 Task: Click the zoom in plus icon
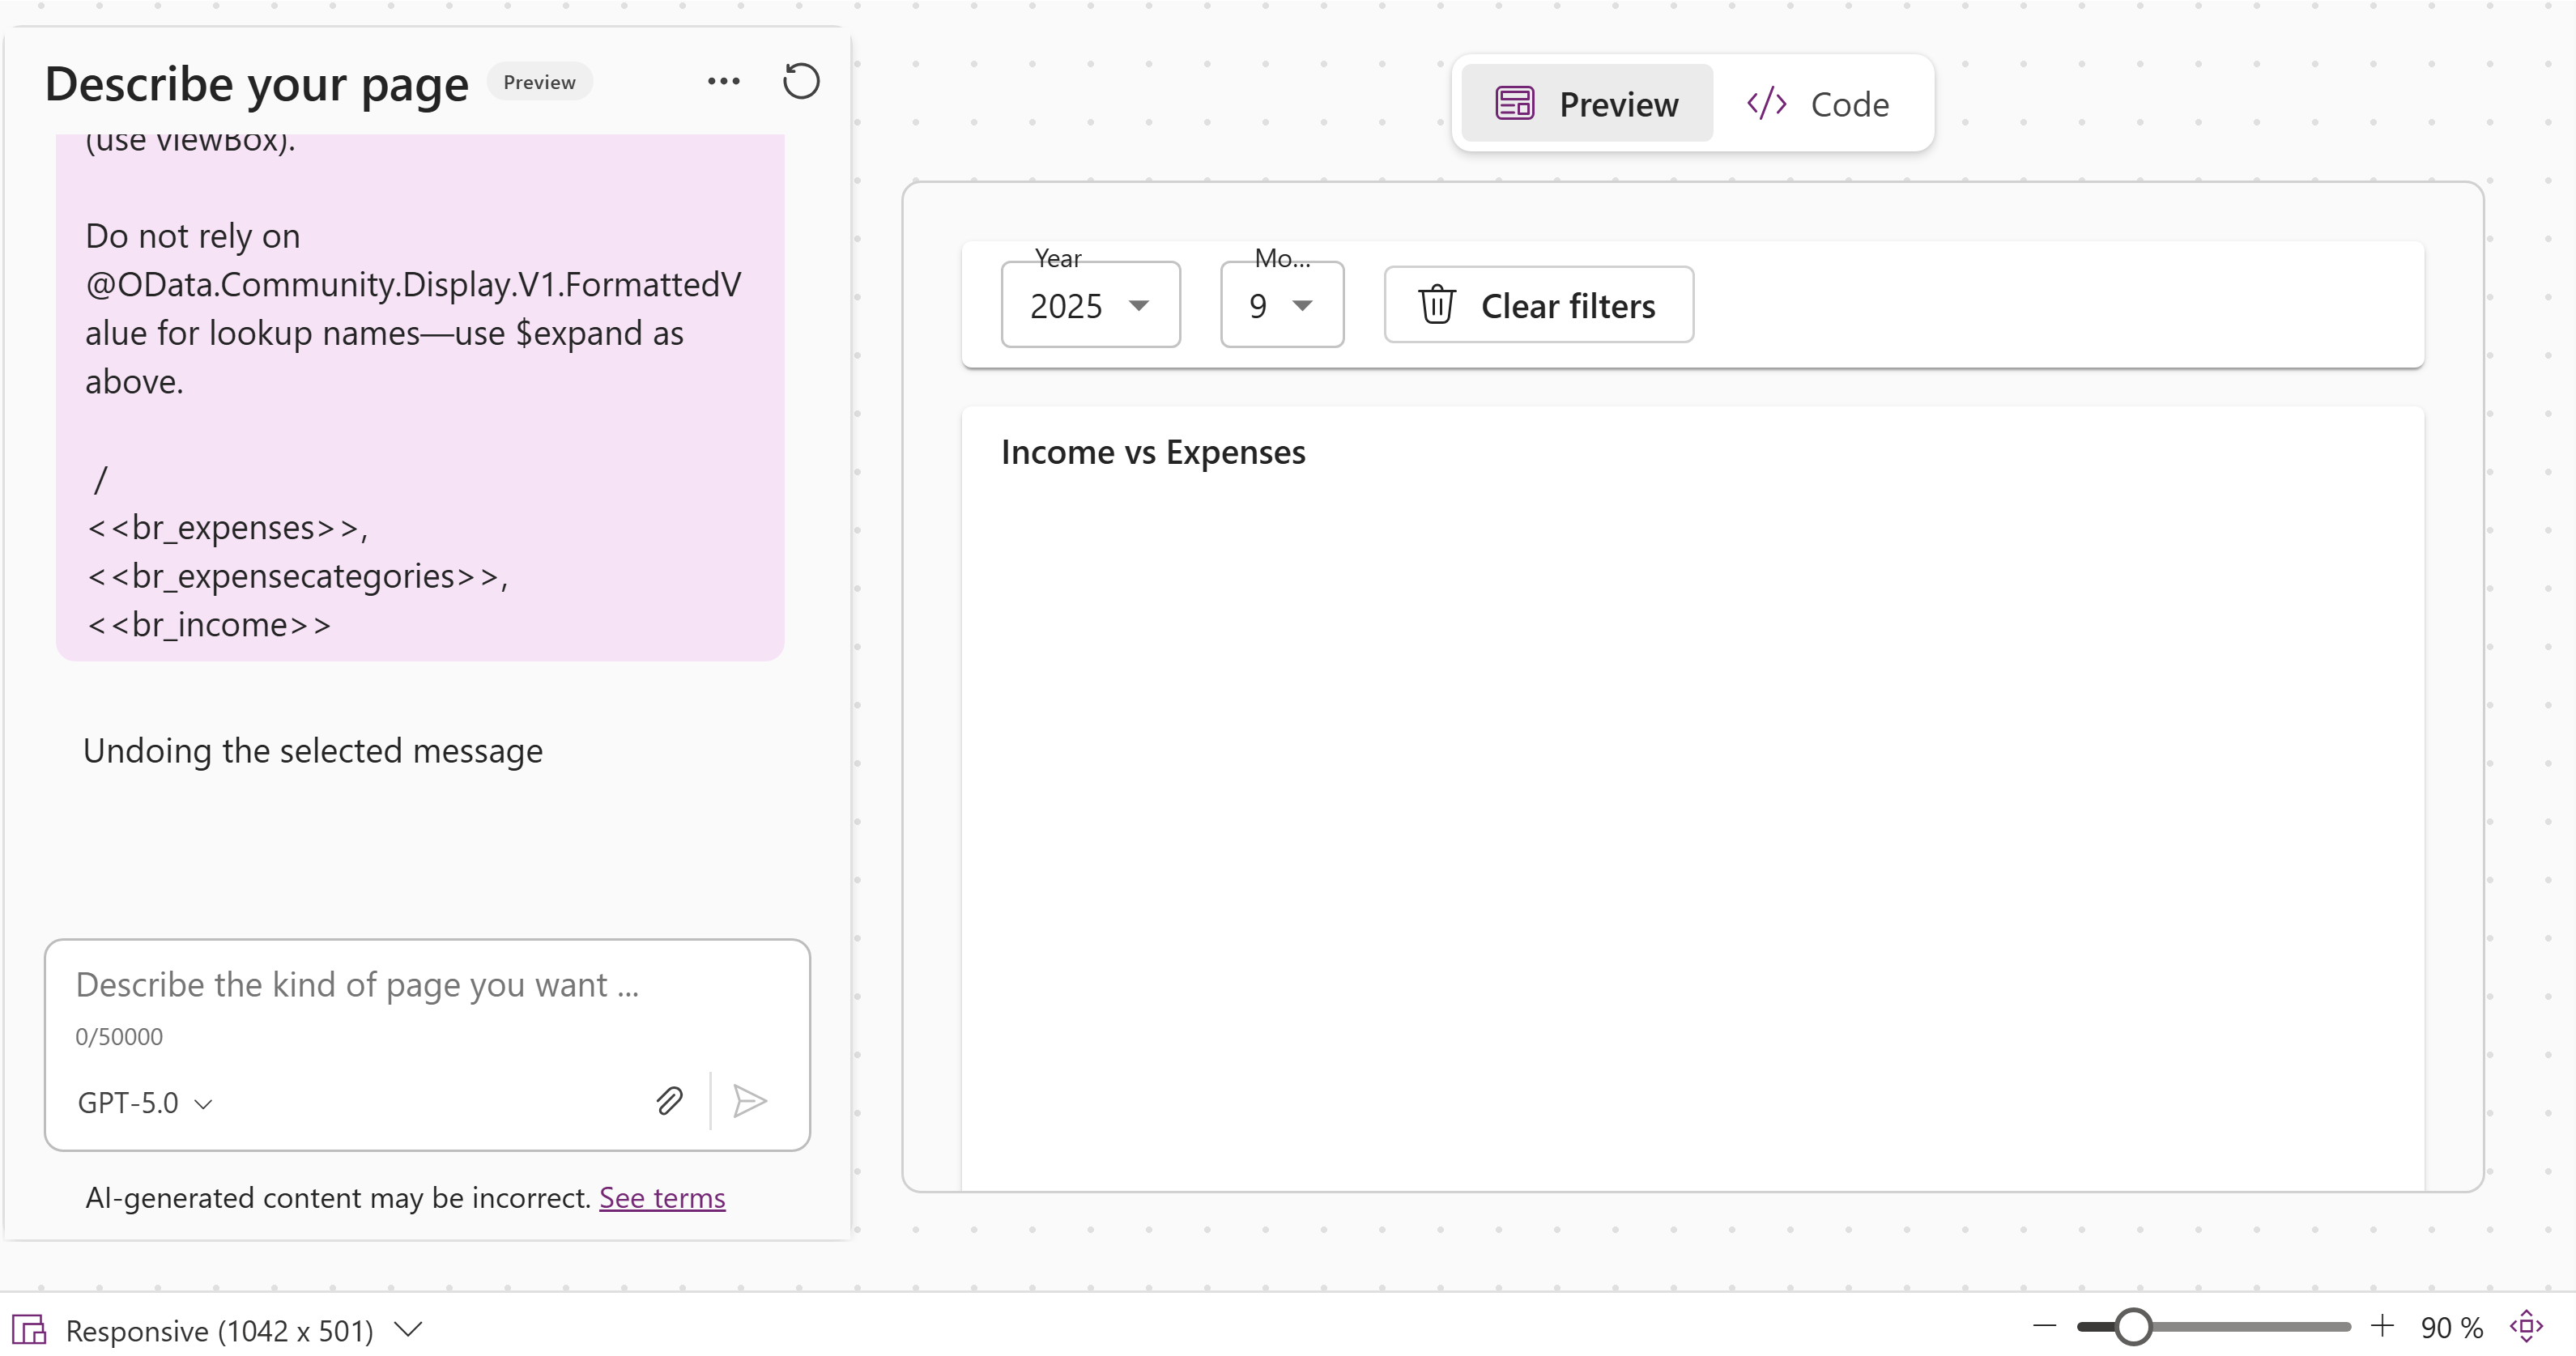click(2382, 1326)
